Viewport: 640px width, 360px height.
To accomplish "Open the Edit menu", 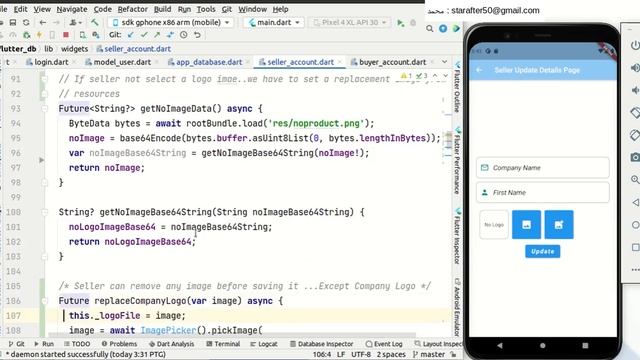I will [x=20, y=9].
